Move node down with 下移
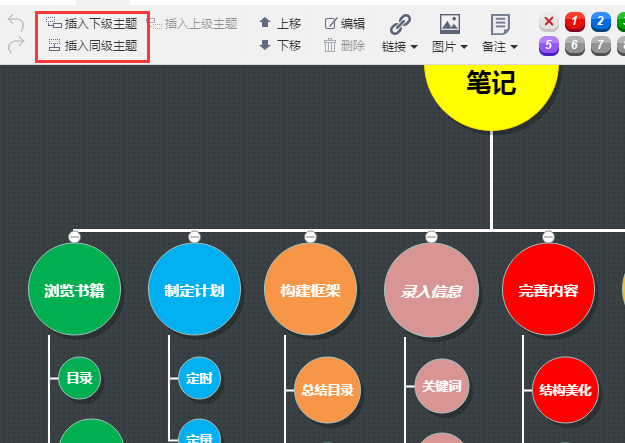Screen dimensions: 625x443 pos(280,45)
